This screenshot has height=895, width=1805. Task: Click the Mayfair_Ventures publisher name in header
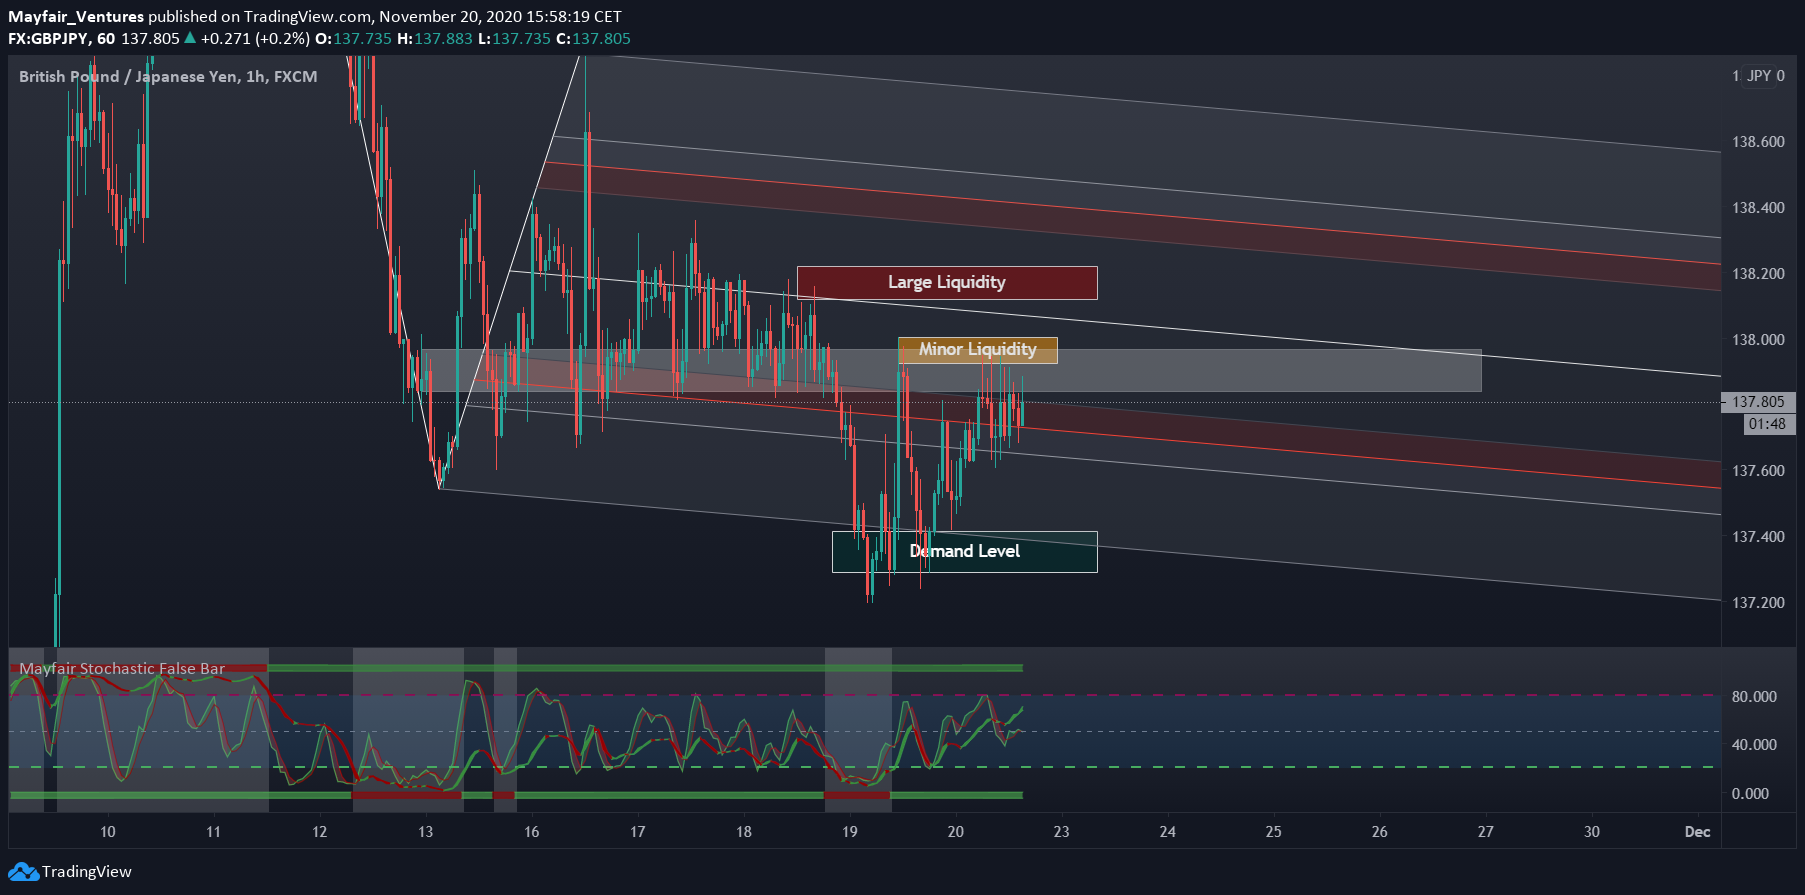click(x=76, y=17)
